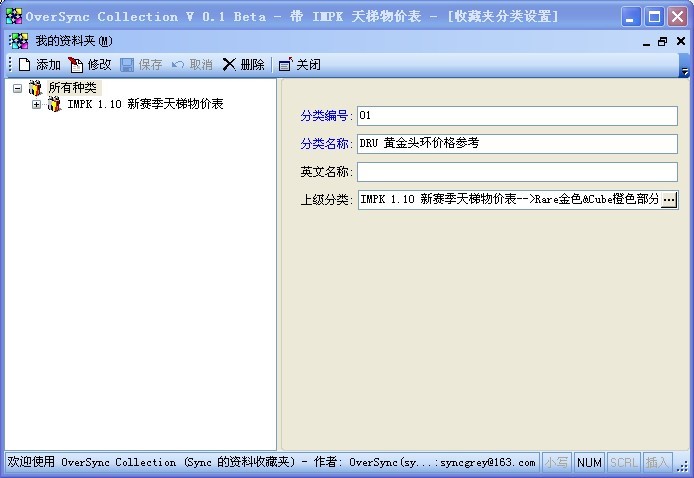Open the child window icon menu beside 我的资料夹
The width and height of the screenshot is (694, 478).
[18, 41]
